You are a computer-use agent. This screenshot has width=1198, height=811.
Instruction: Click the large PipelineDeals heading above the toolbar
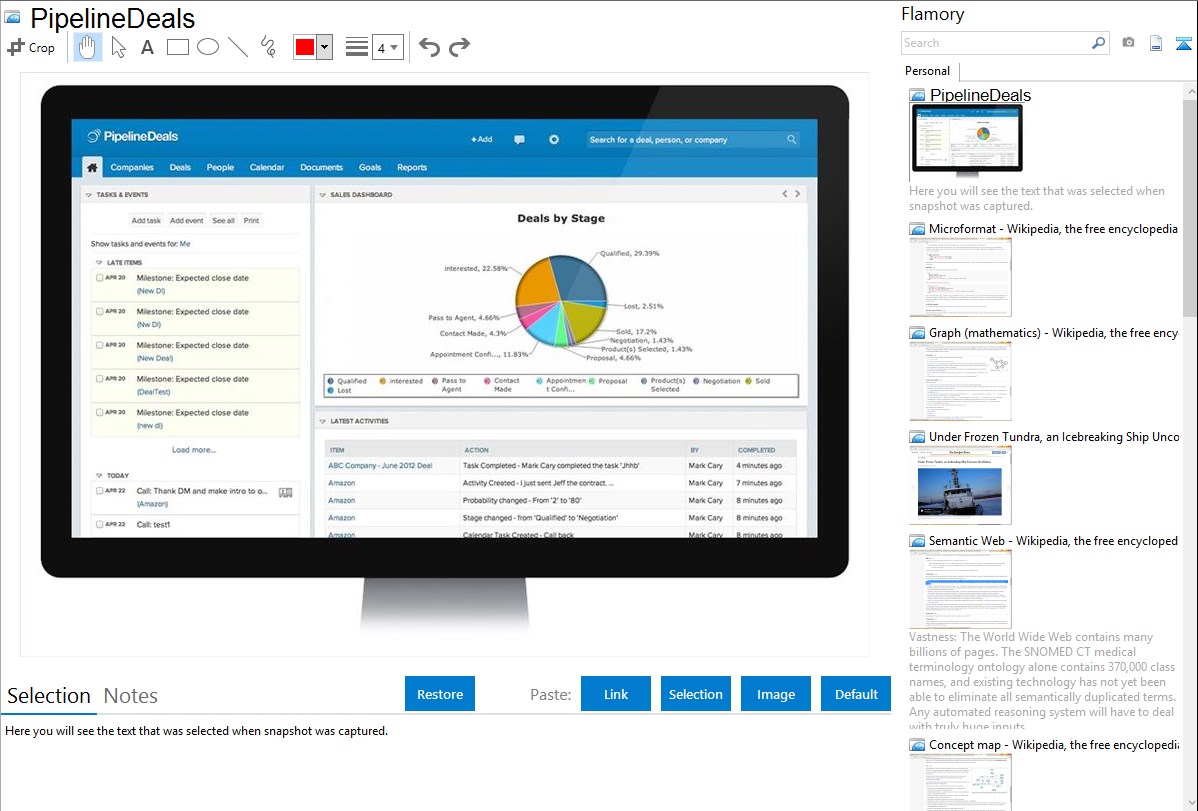click(112, 18)
